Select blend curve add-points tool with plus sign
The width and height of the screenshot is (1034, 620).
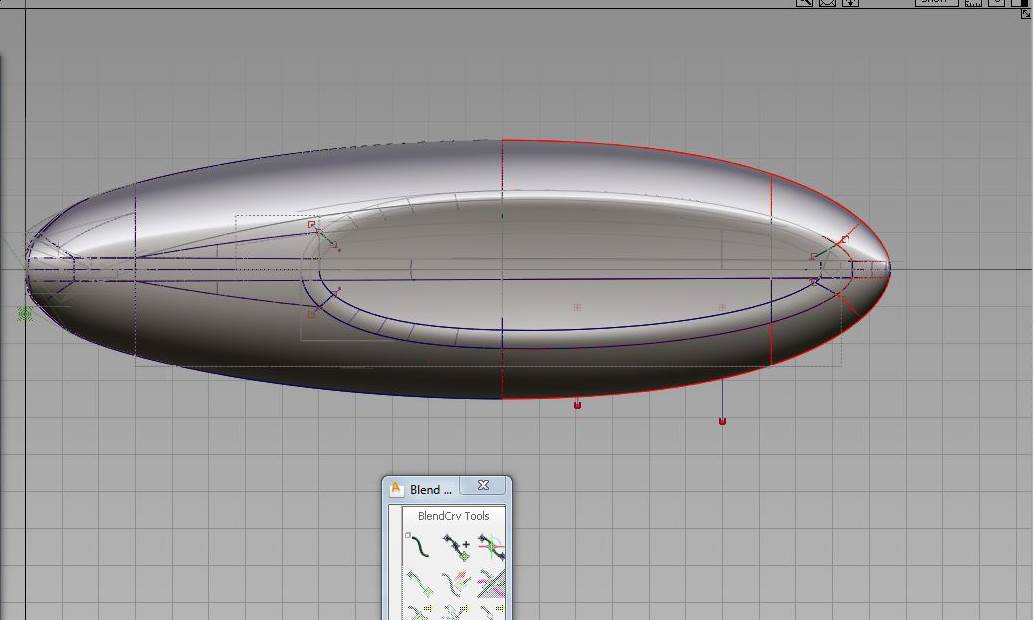click(x=456, y=546)
